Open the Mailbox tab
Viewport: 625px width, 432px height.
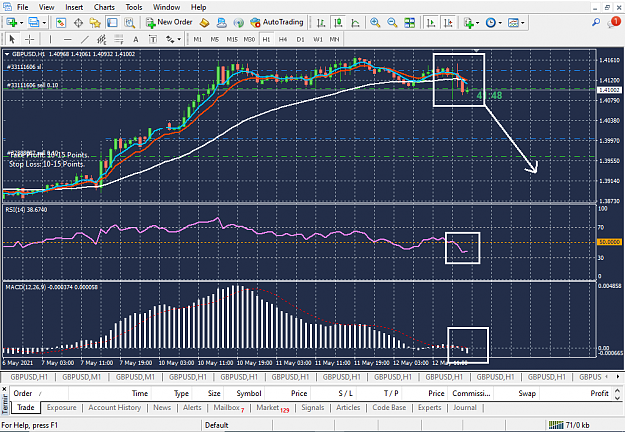(x=229, y=407)
